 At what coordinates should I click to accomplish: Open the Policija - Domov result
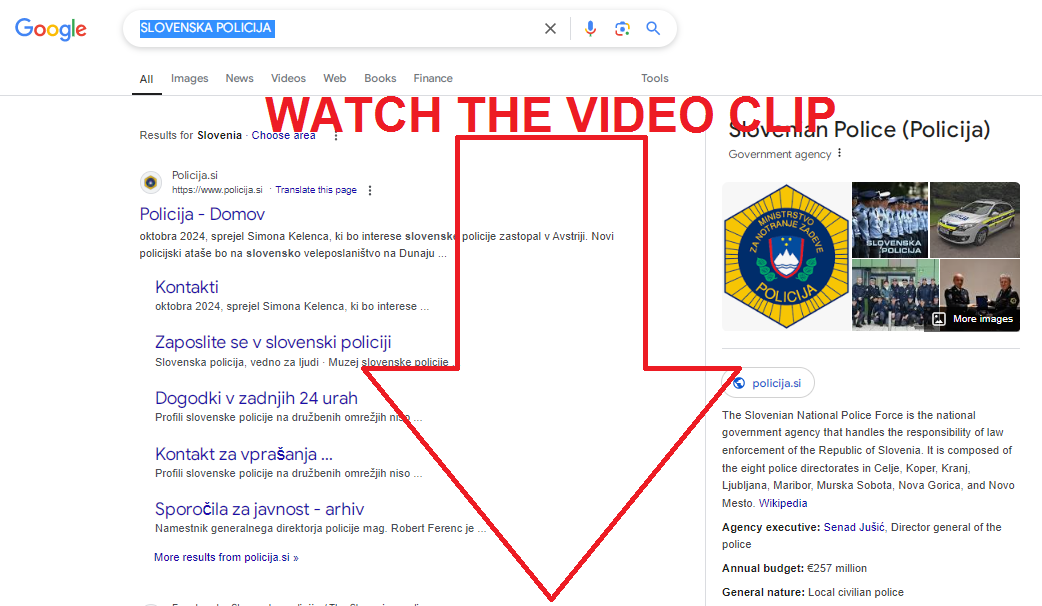click(202, 214)
